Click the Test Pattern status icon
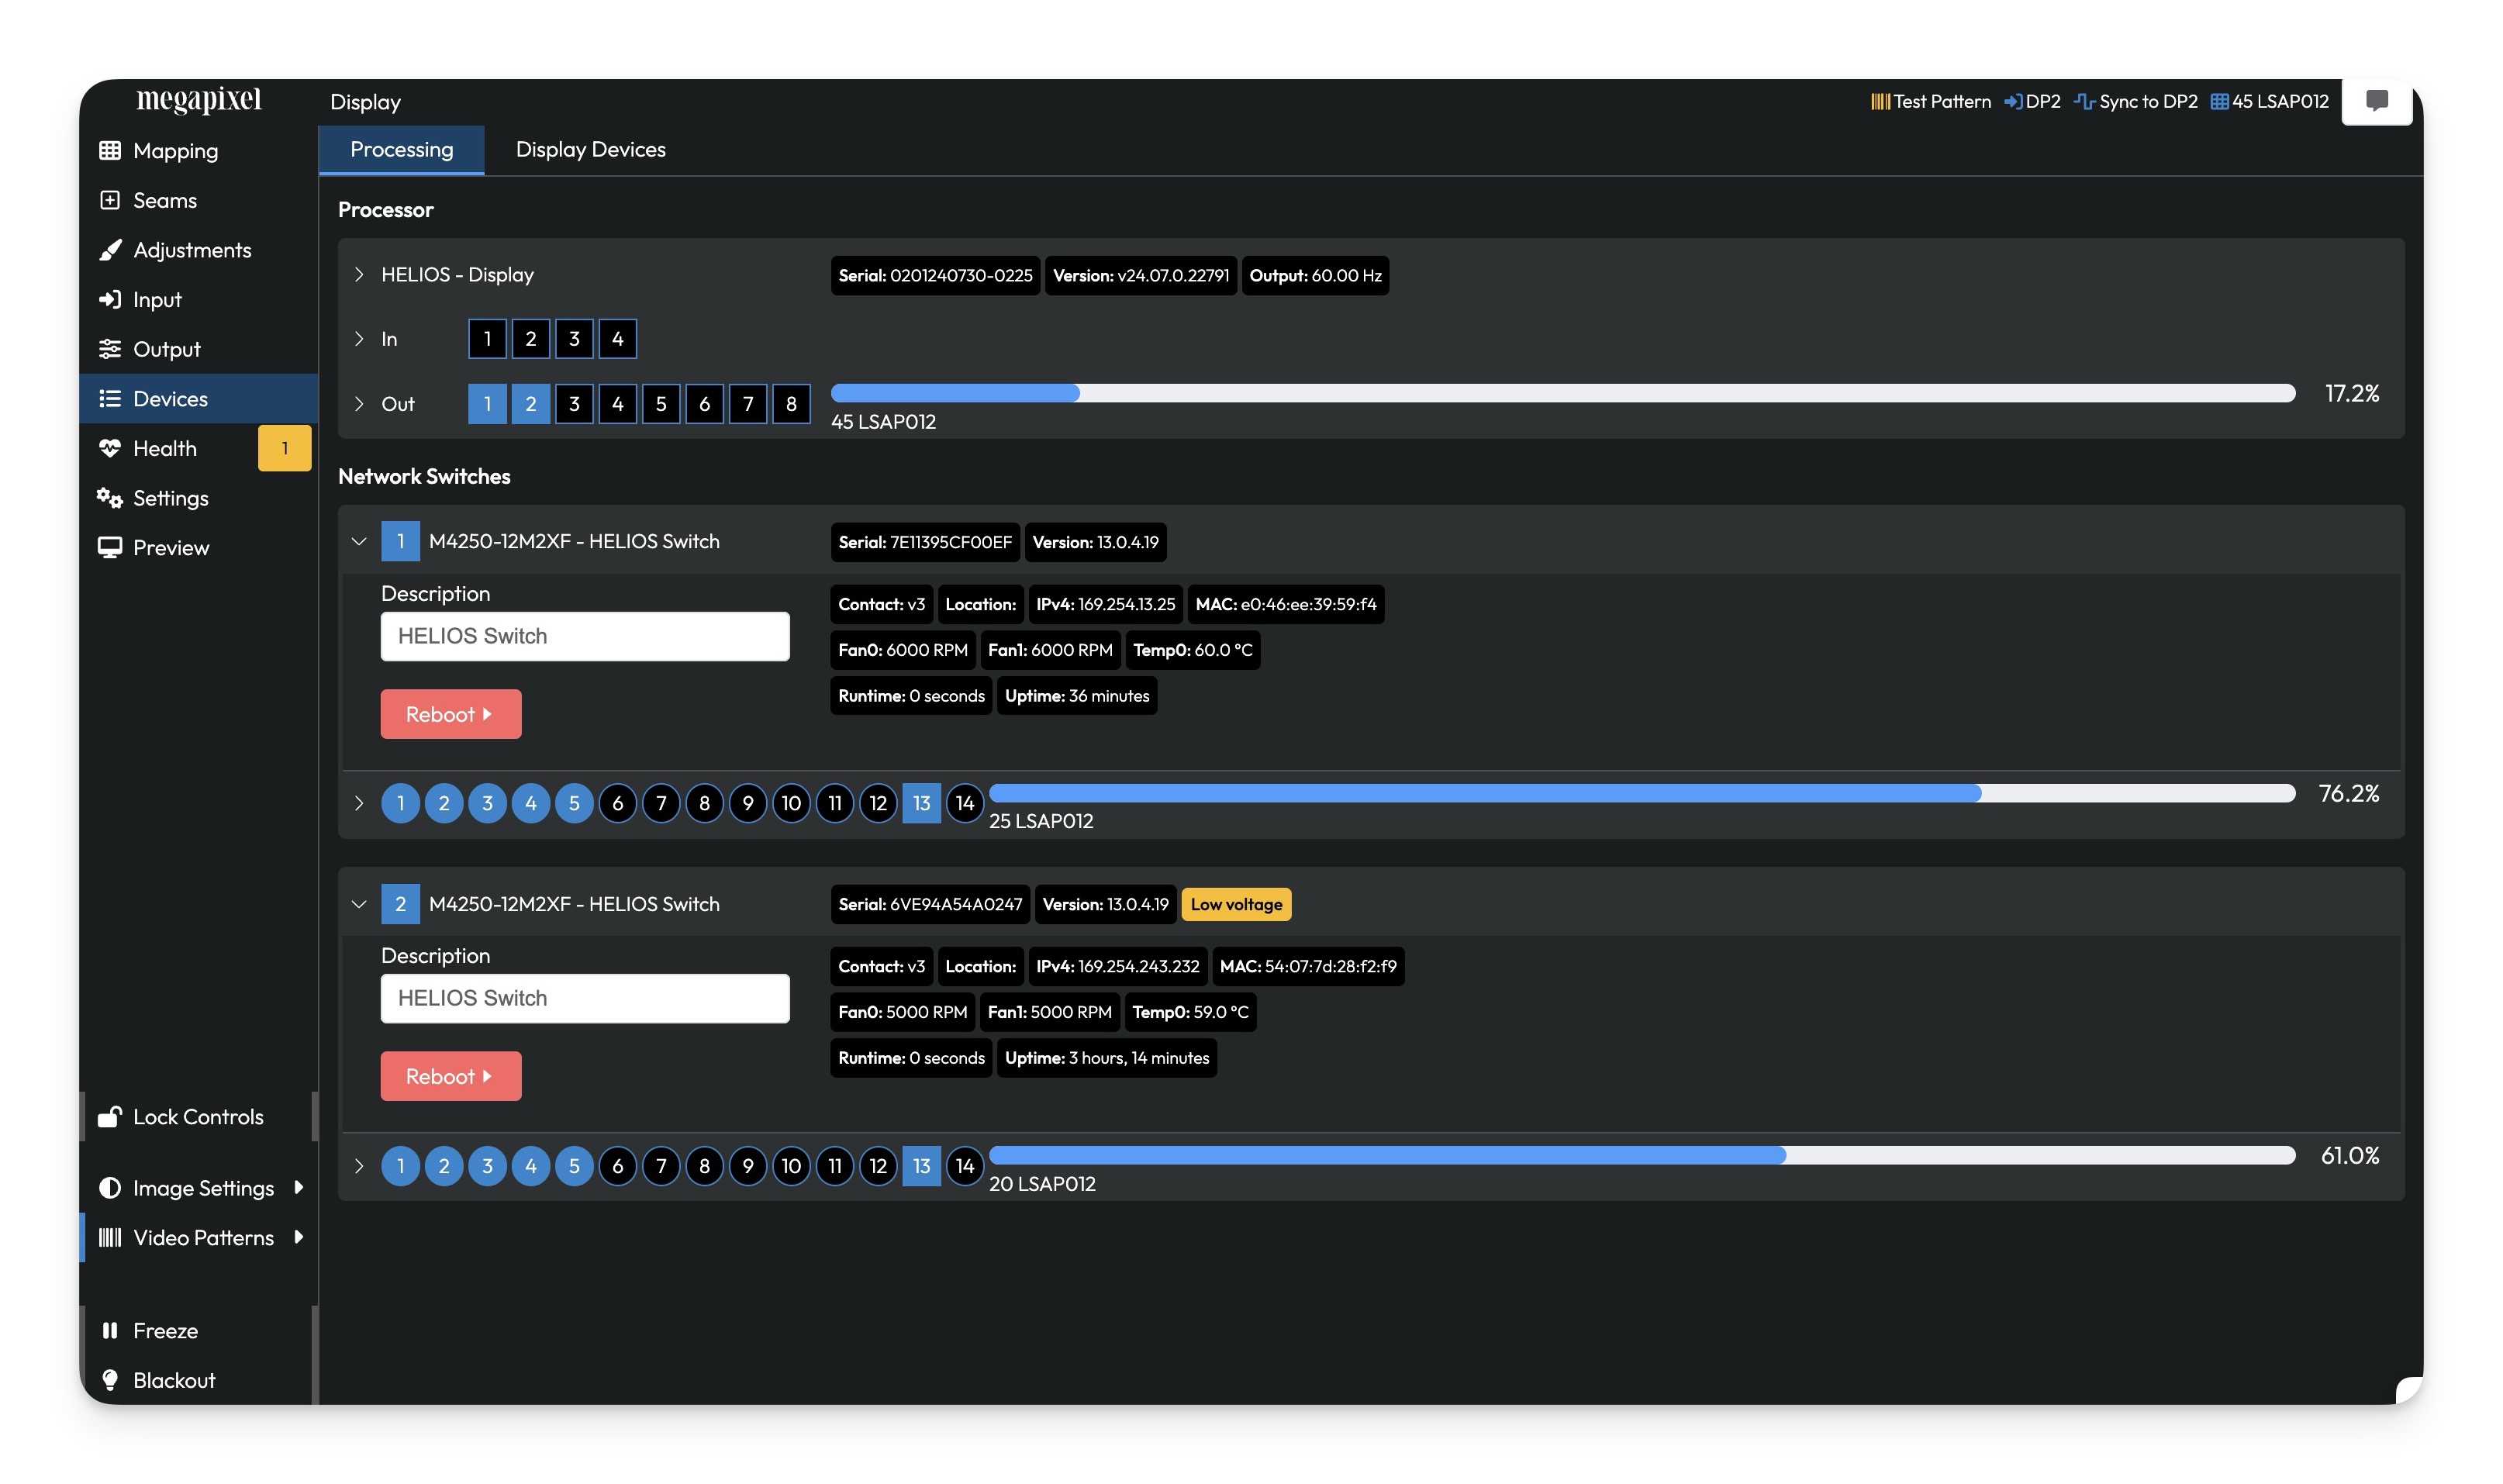Viewport: 2503px width, 1484px height. coord(1880,101)
